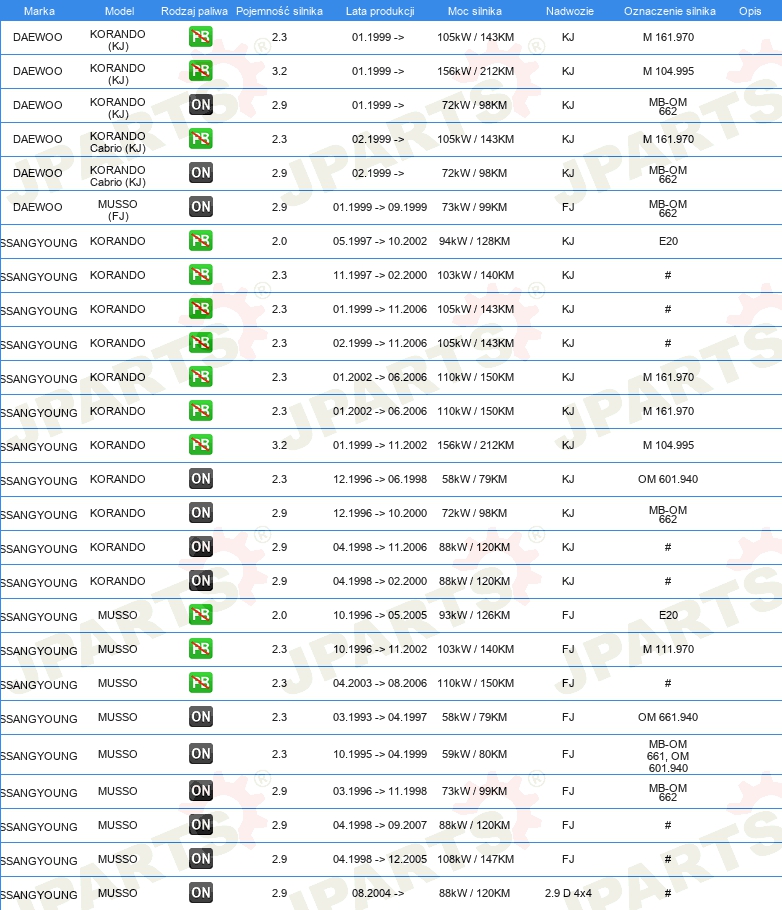
Task: Select engine code OM 661.940 cell
Action: (x=668, y=717)
